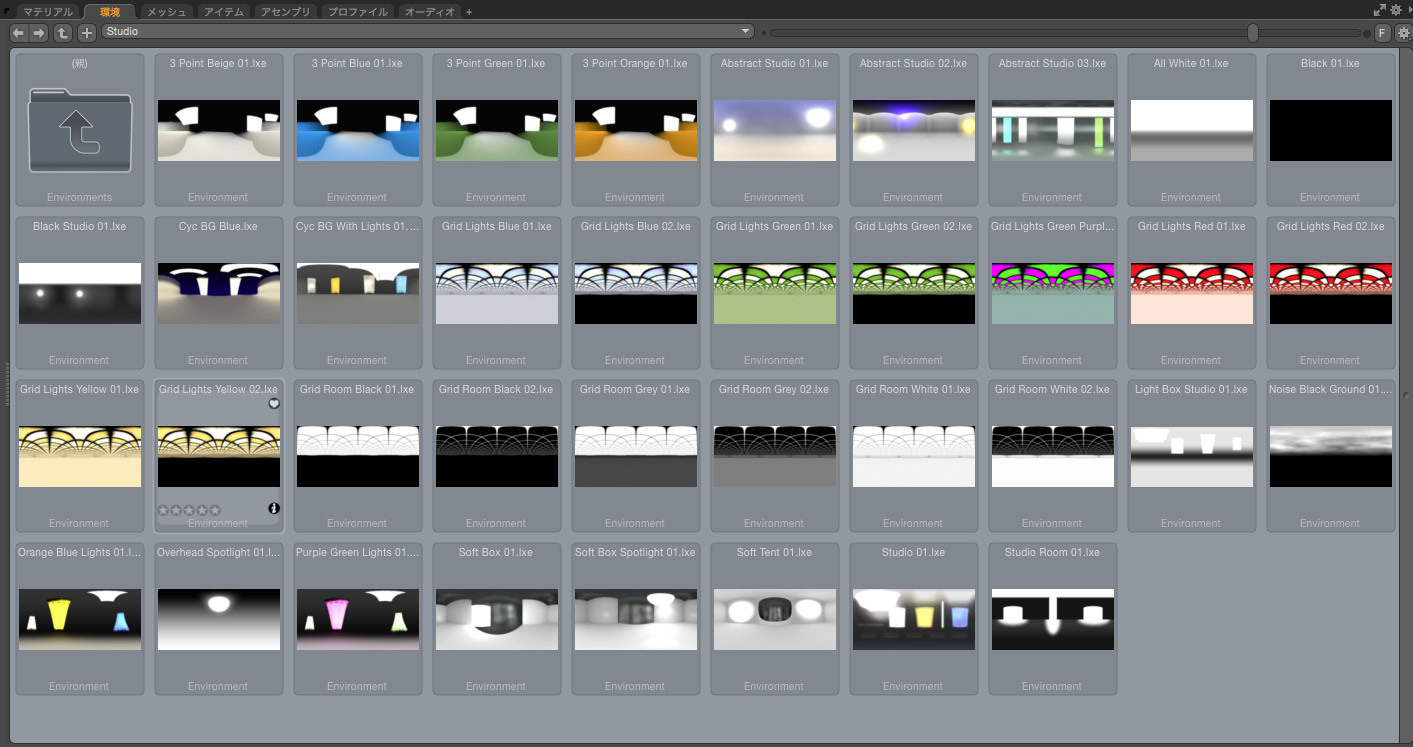Image resolution: width=1413 pixels, height=747 pixels.
Task: Select Grid Lights Blue 02 preset
Action: point(635,293)
